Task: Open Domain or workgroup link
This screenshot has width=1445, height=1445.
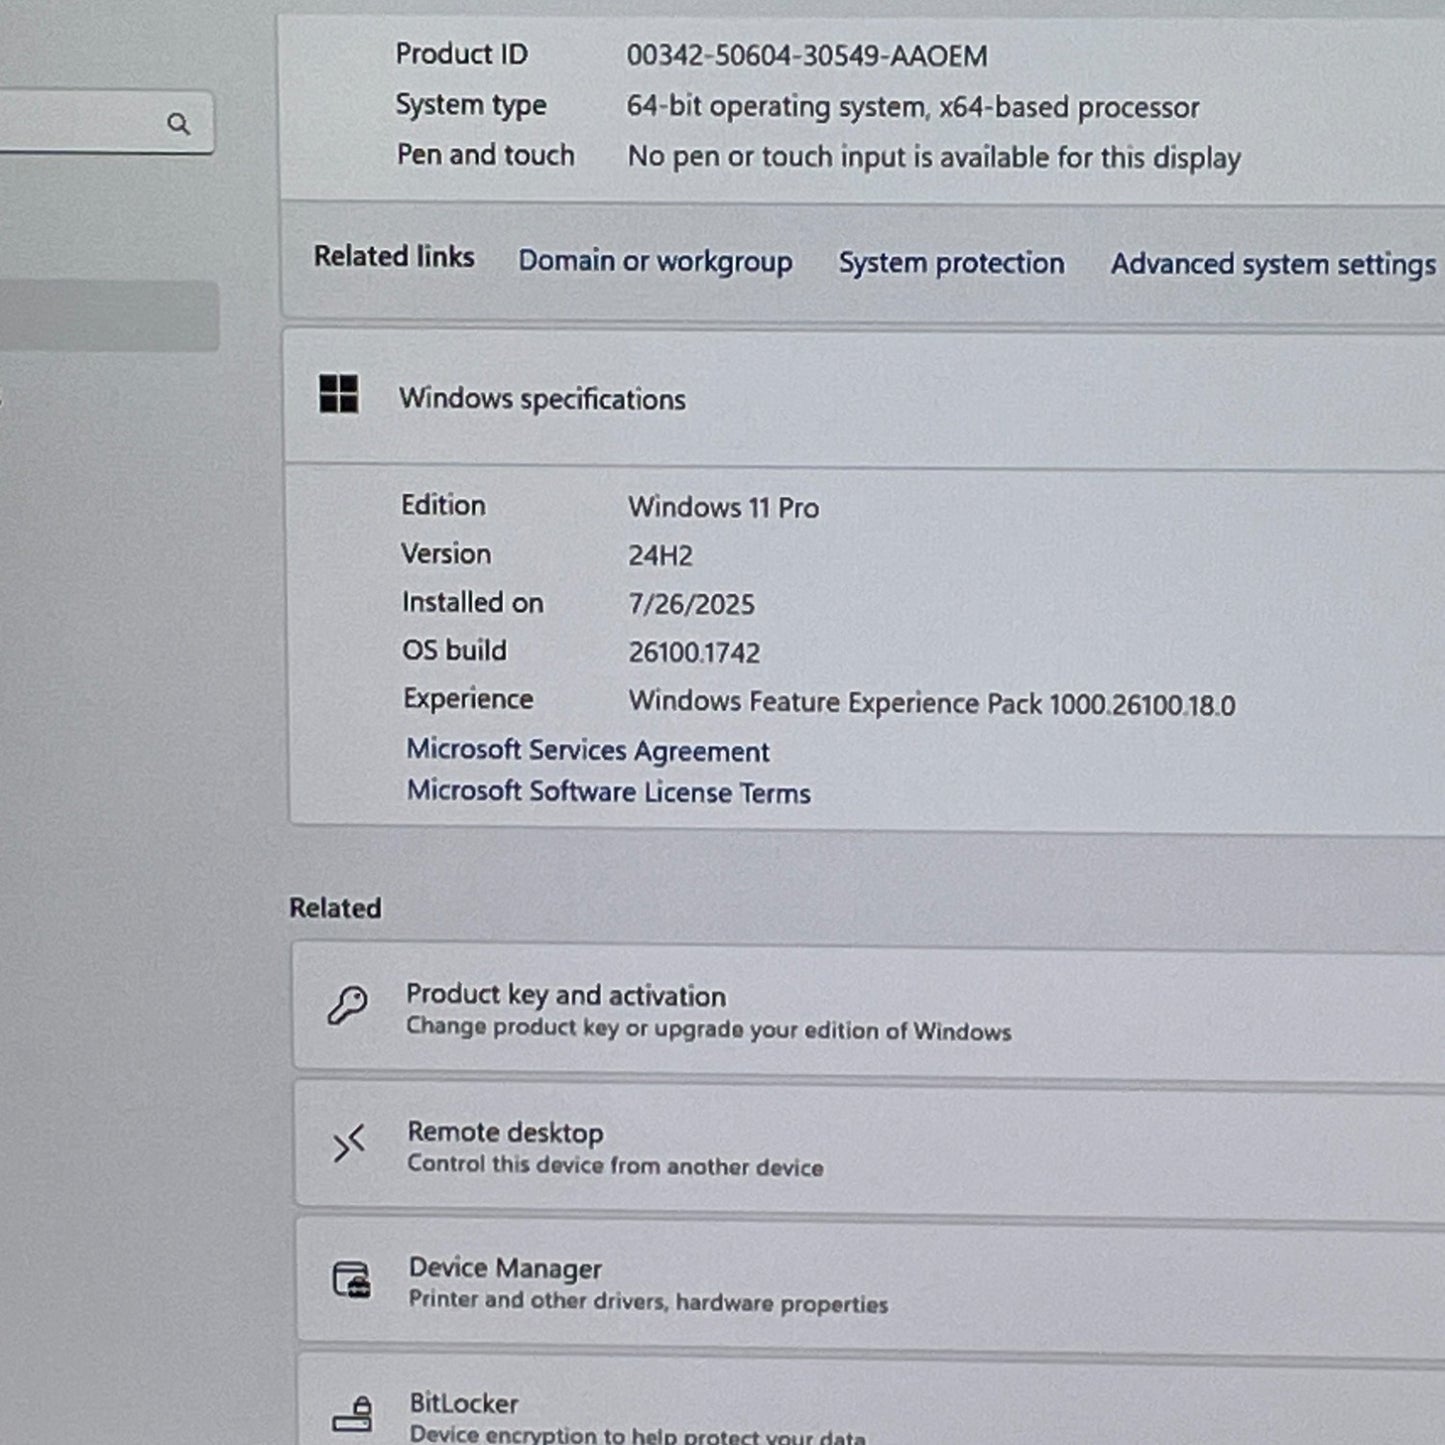Action: click(655, 262)
